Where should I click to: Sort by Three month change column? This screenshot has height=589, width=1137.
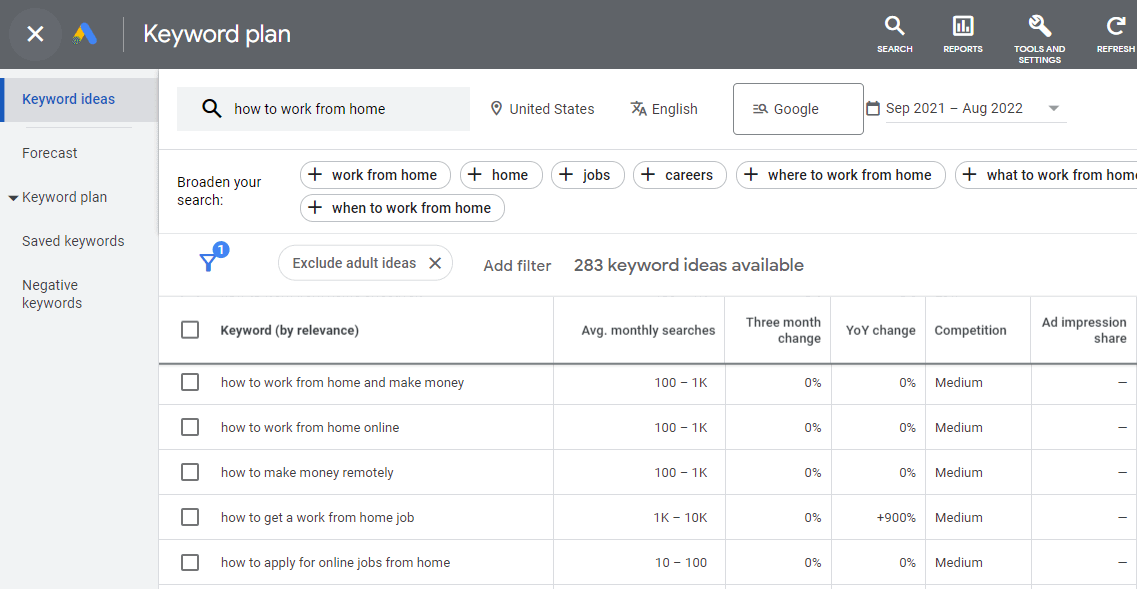pyautogui.click(x=783, y=330)
